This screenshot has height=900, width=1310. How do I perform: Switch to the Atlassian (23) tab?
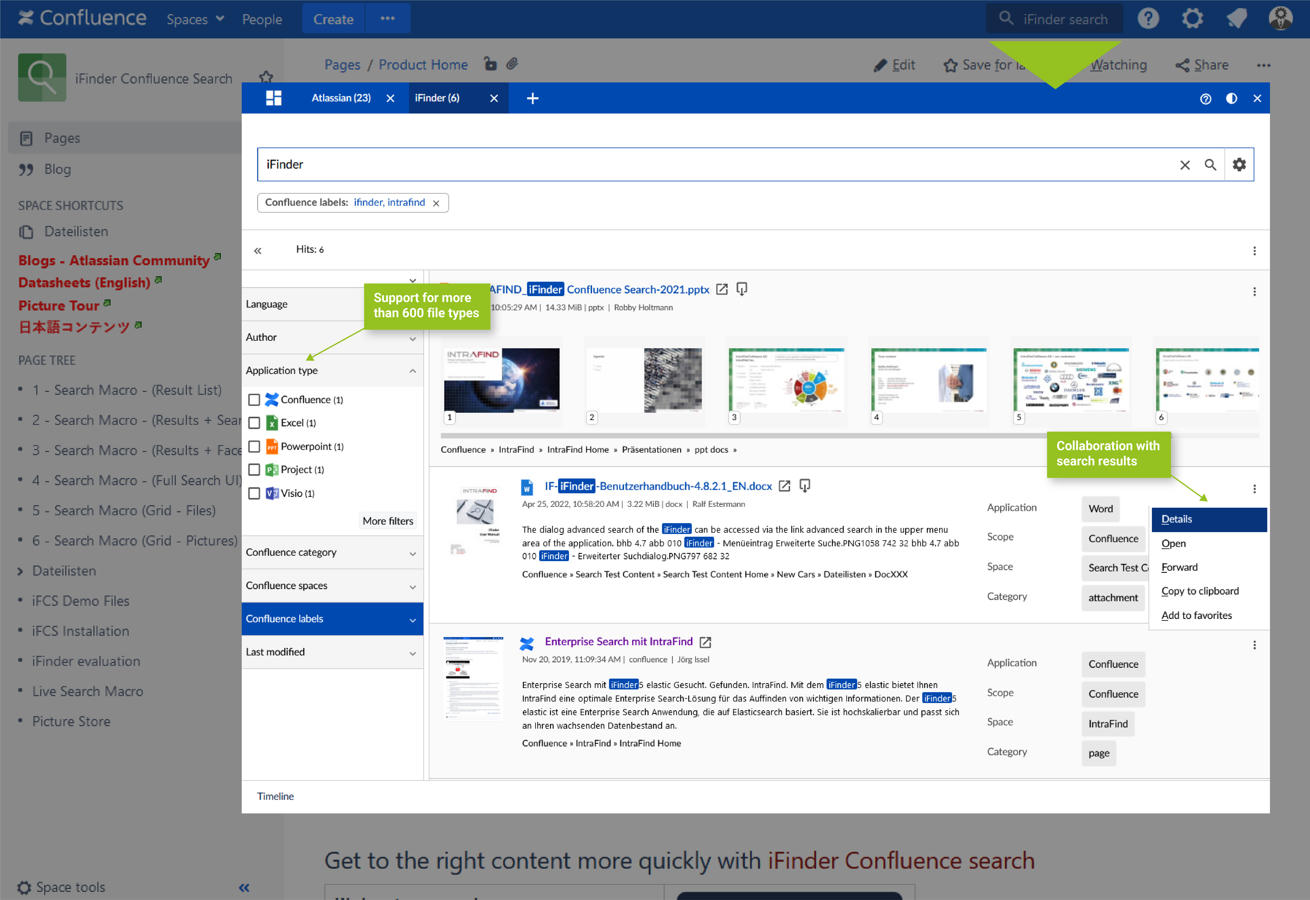[x=341, y=98]
